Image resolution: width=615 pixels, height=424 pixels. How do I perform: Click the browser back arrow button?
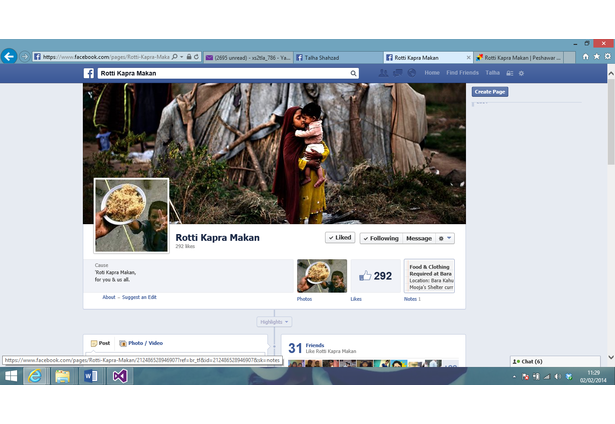click(9, 56)
